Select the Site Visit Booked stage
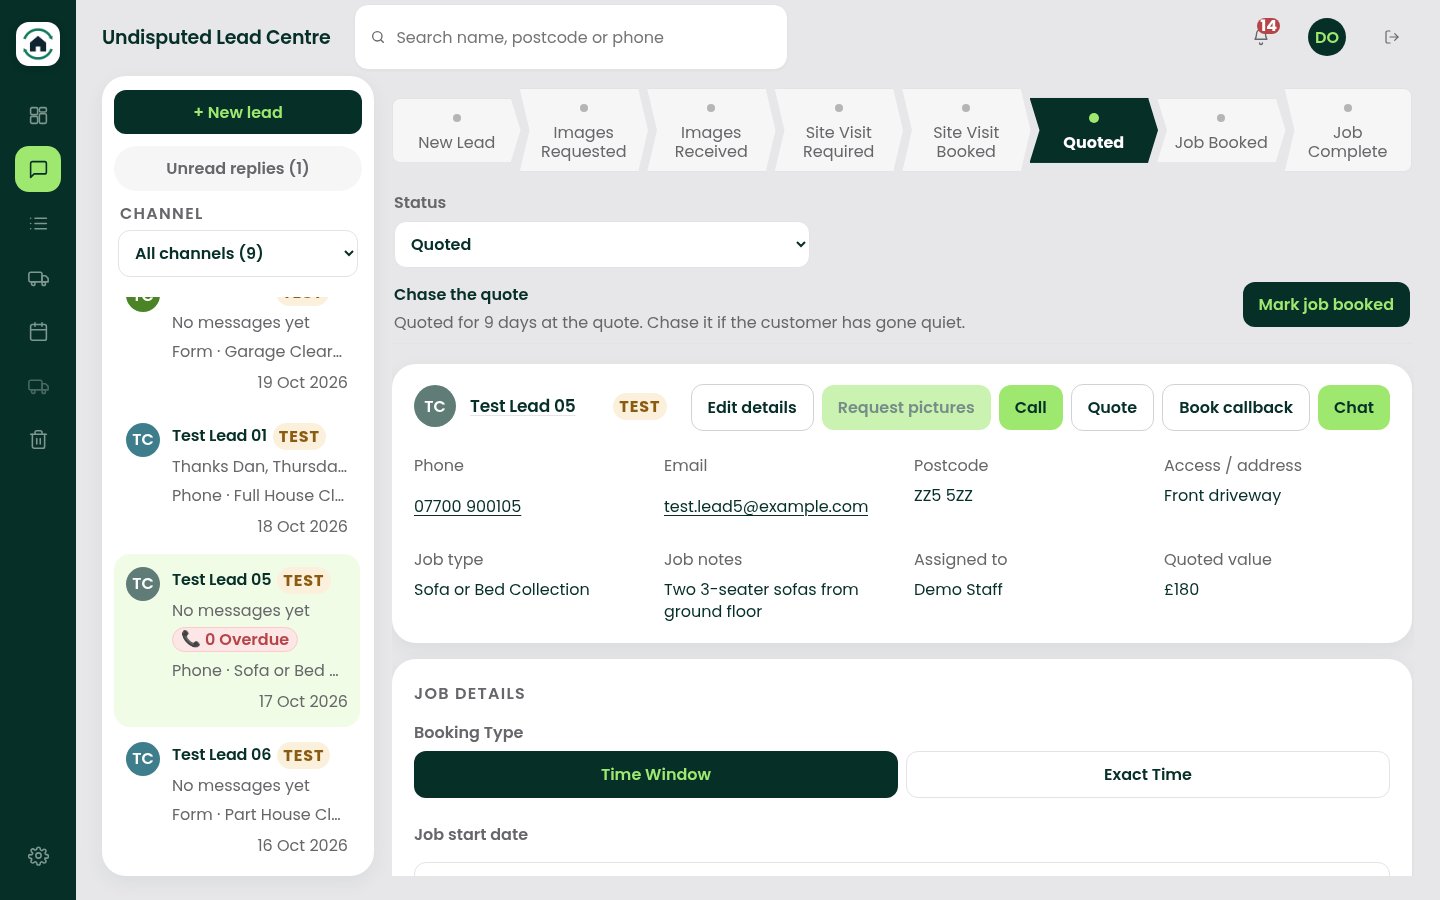1440x900 pixels. coord(966,131)
